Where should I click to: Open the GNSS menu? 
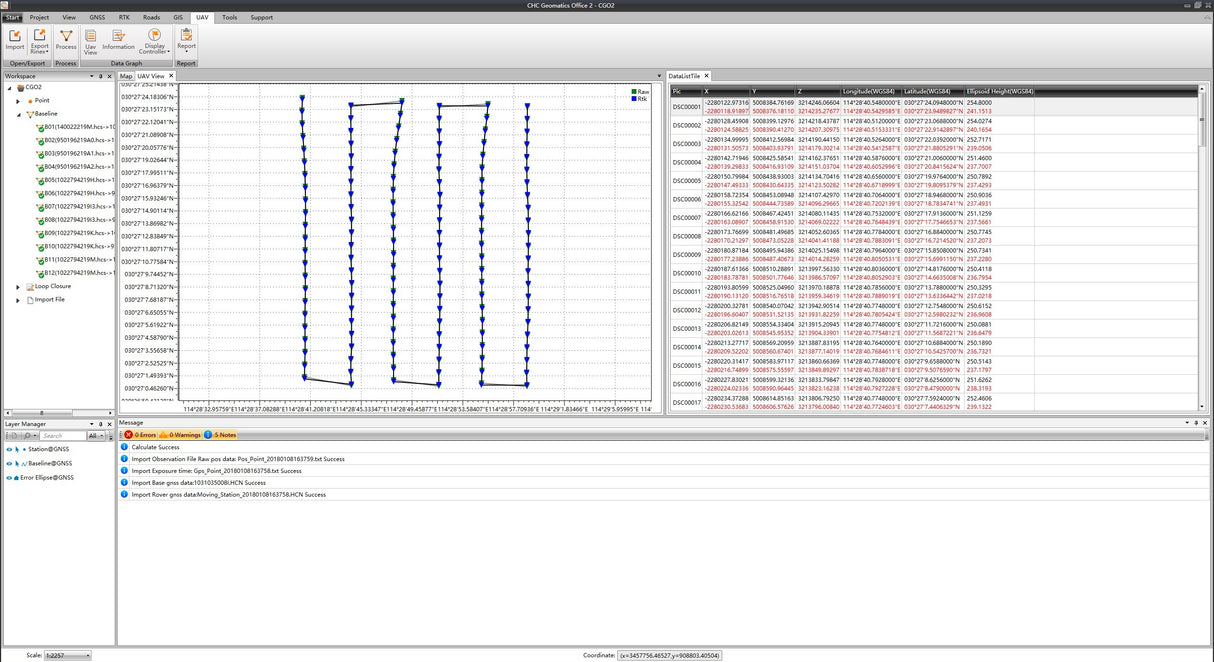(97, 17)
